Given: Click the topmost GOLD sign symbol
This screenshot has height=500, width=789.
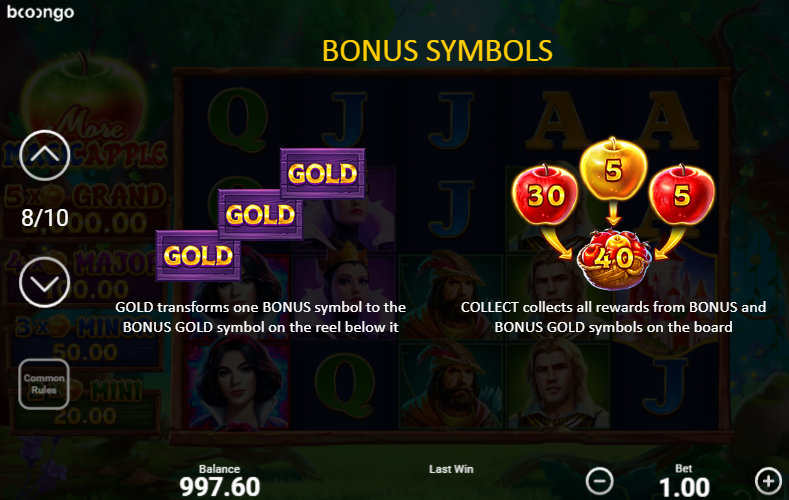Looking at the screenshot, I should click(323, 174).
